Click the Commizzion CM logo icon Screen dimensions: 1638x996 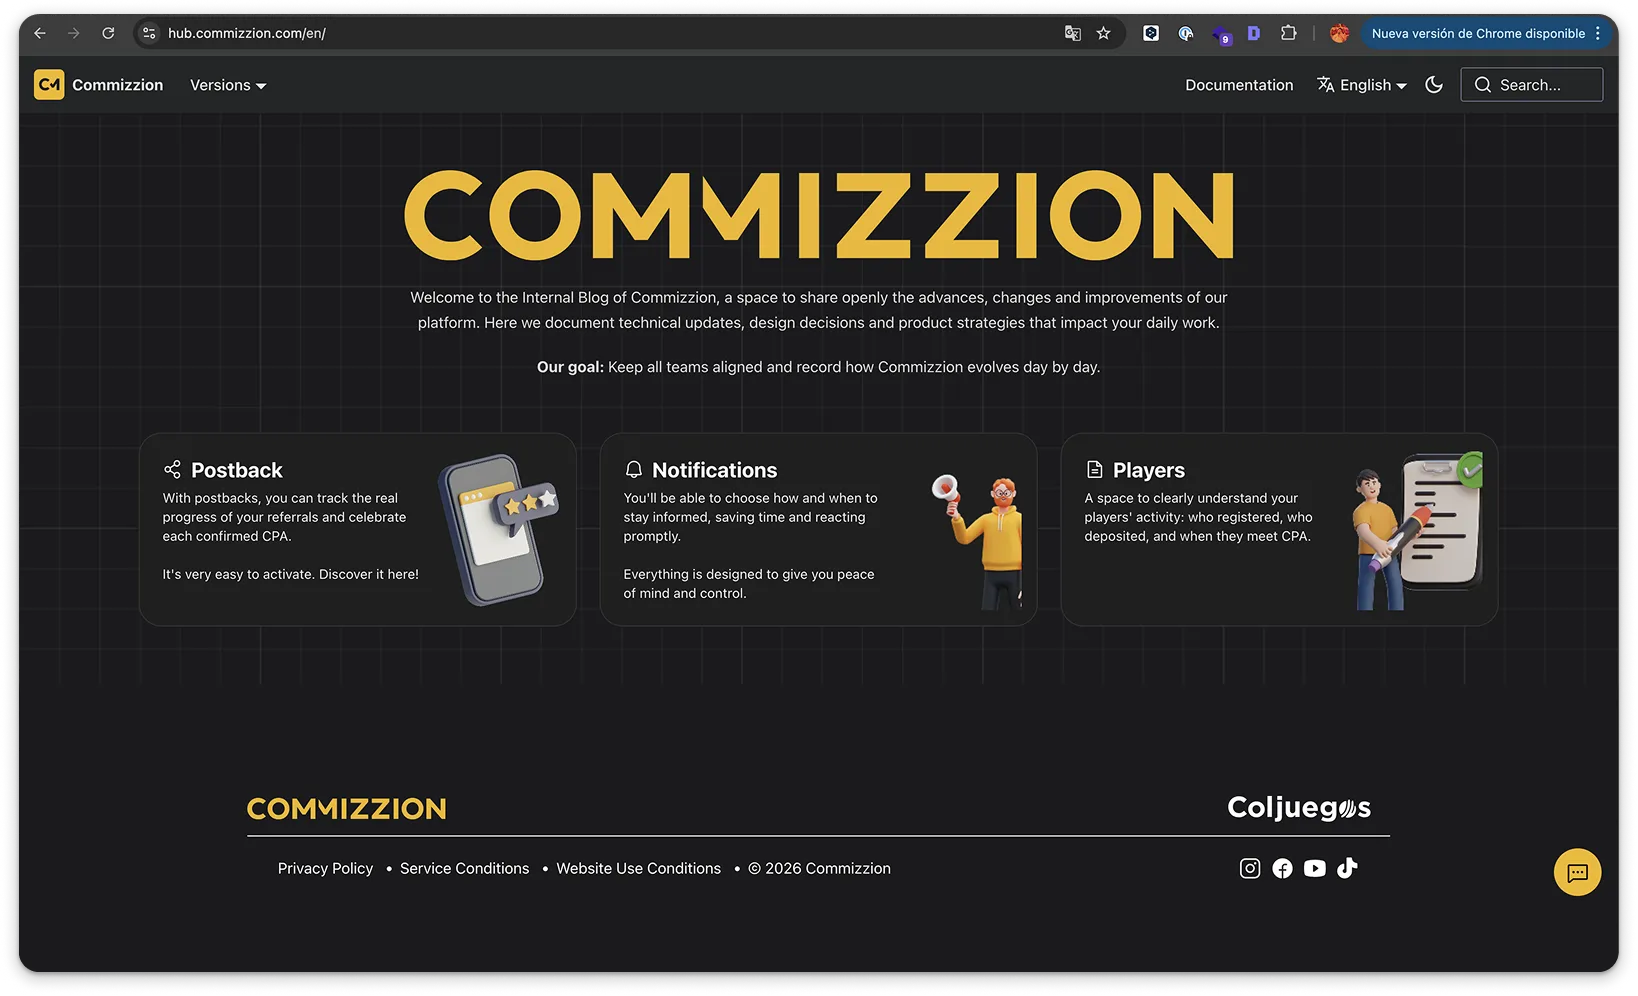point(49,85)
